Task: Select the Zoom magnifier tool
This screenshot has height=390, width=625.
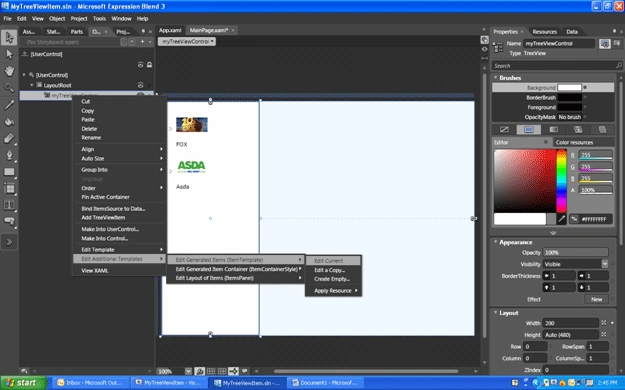Action: click(9, 88)
